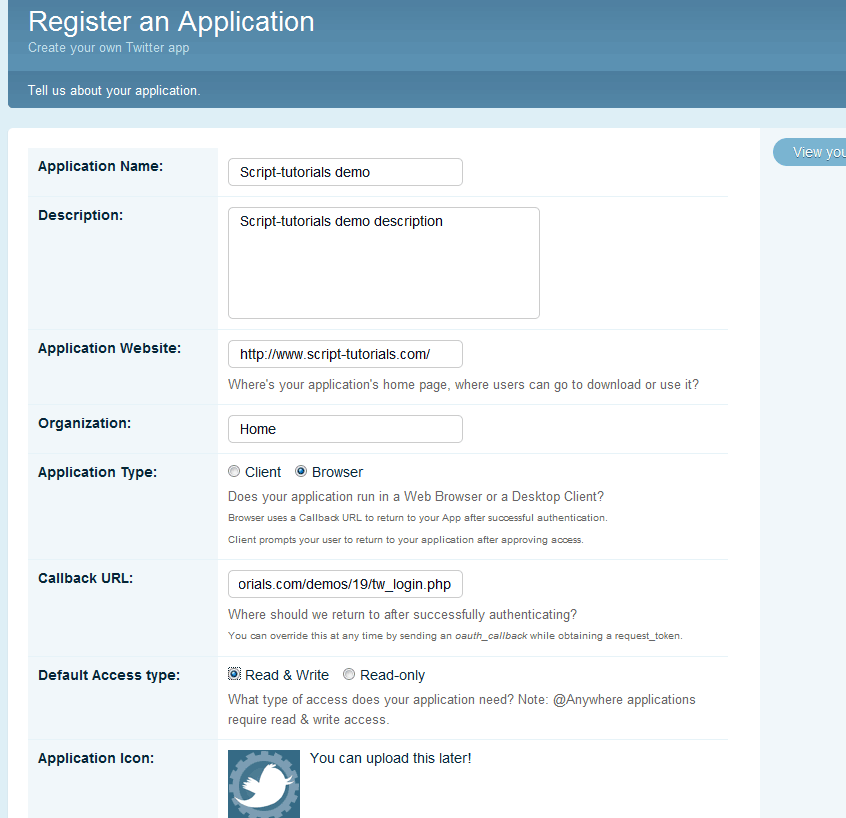Click 'Client prompts your user to return' note
Viewport: 846px width, 818px height.
[x=406, y=540]
